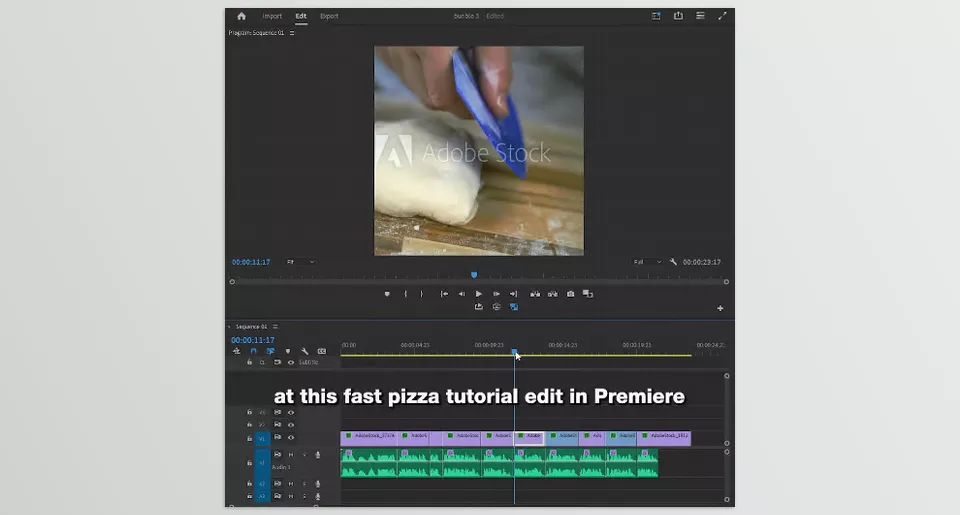Screen dimensions: 960x515
Task: Open the header bar panel-options icon
Action: point(700,16)
